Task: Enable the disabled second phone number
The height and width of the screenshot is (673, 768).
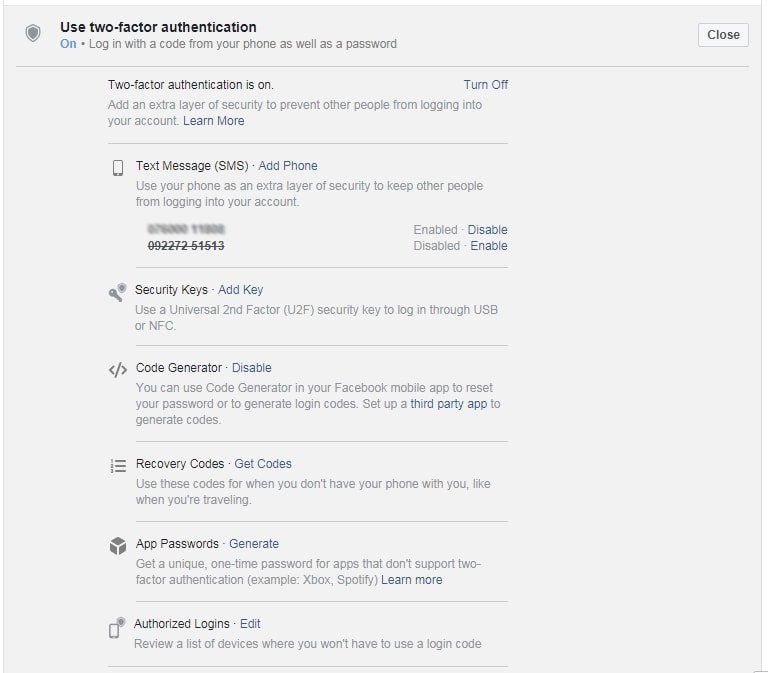Action: (x=489, y=246)
